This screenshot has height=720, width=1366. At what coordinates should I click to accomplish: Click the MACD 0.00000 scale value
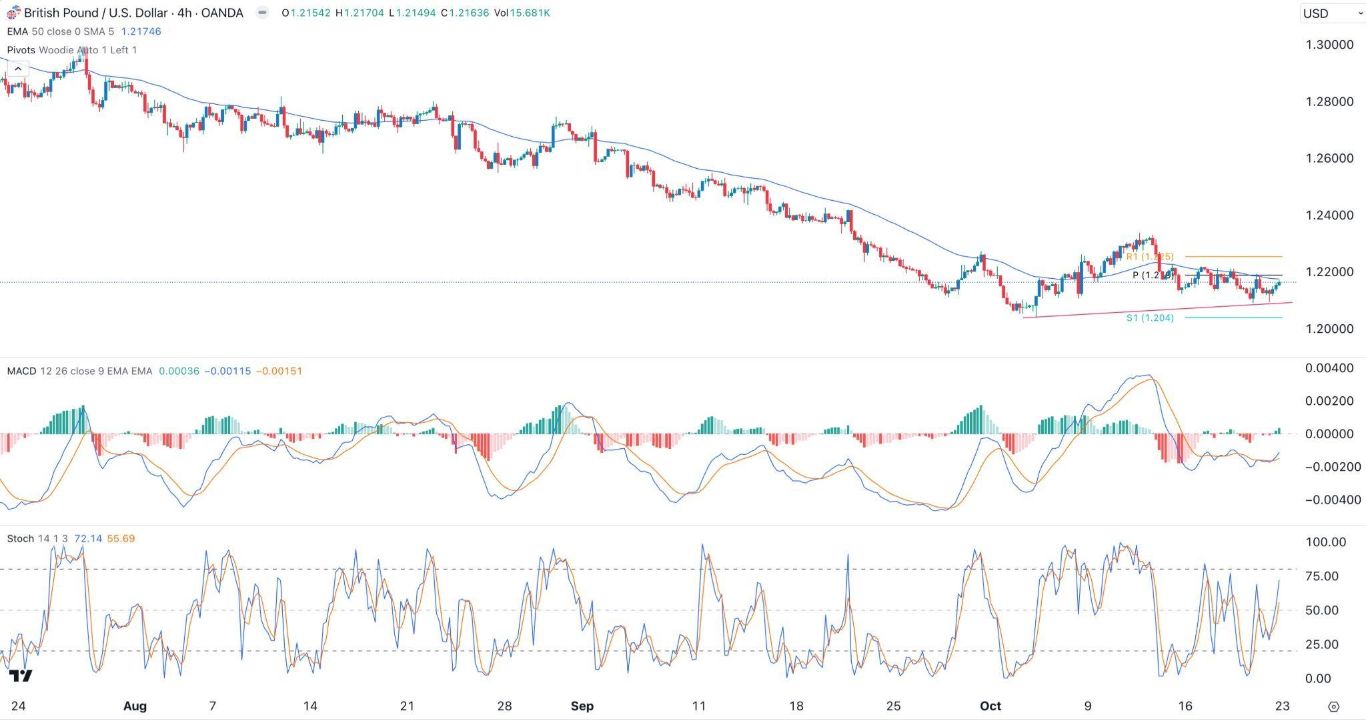coord(1330,434)
